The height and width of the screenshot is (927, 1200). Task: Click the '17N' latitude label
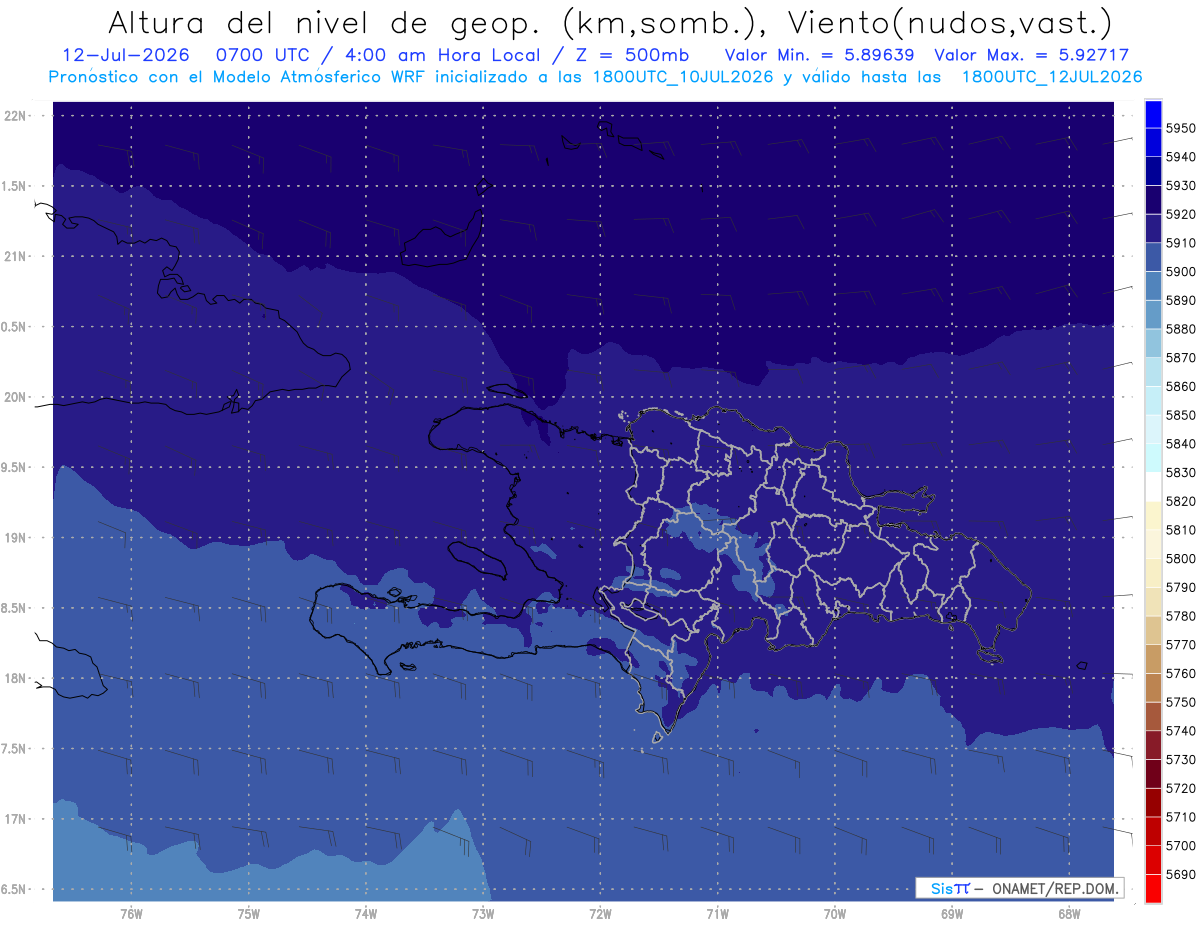(x=15, y=819)
